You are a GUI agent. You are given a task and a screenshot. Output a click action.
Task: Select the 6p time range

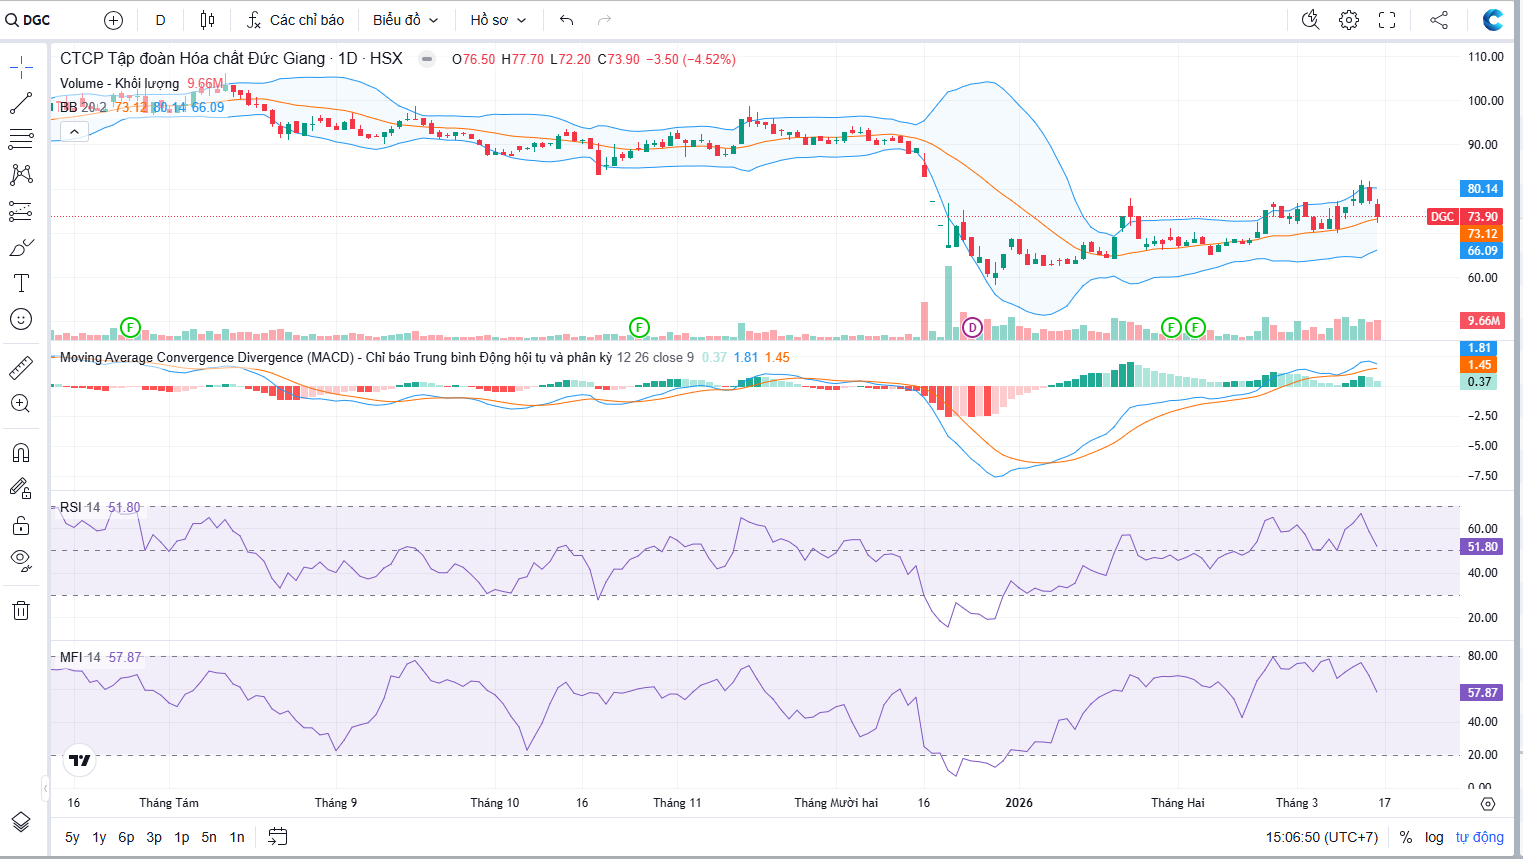click(x=126, y=837)
